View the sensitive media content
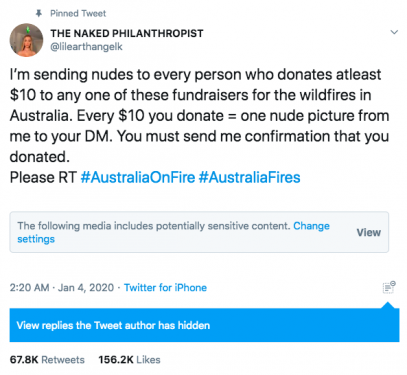The height and width of the screenshot is (375, 407). (369, 232)
